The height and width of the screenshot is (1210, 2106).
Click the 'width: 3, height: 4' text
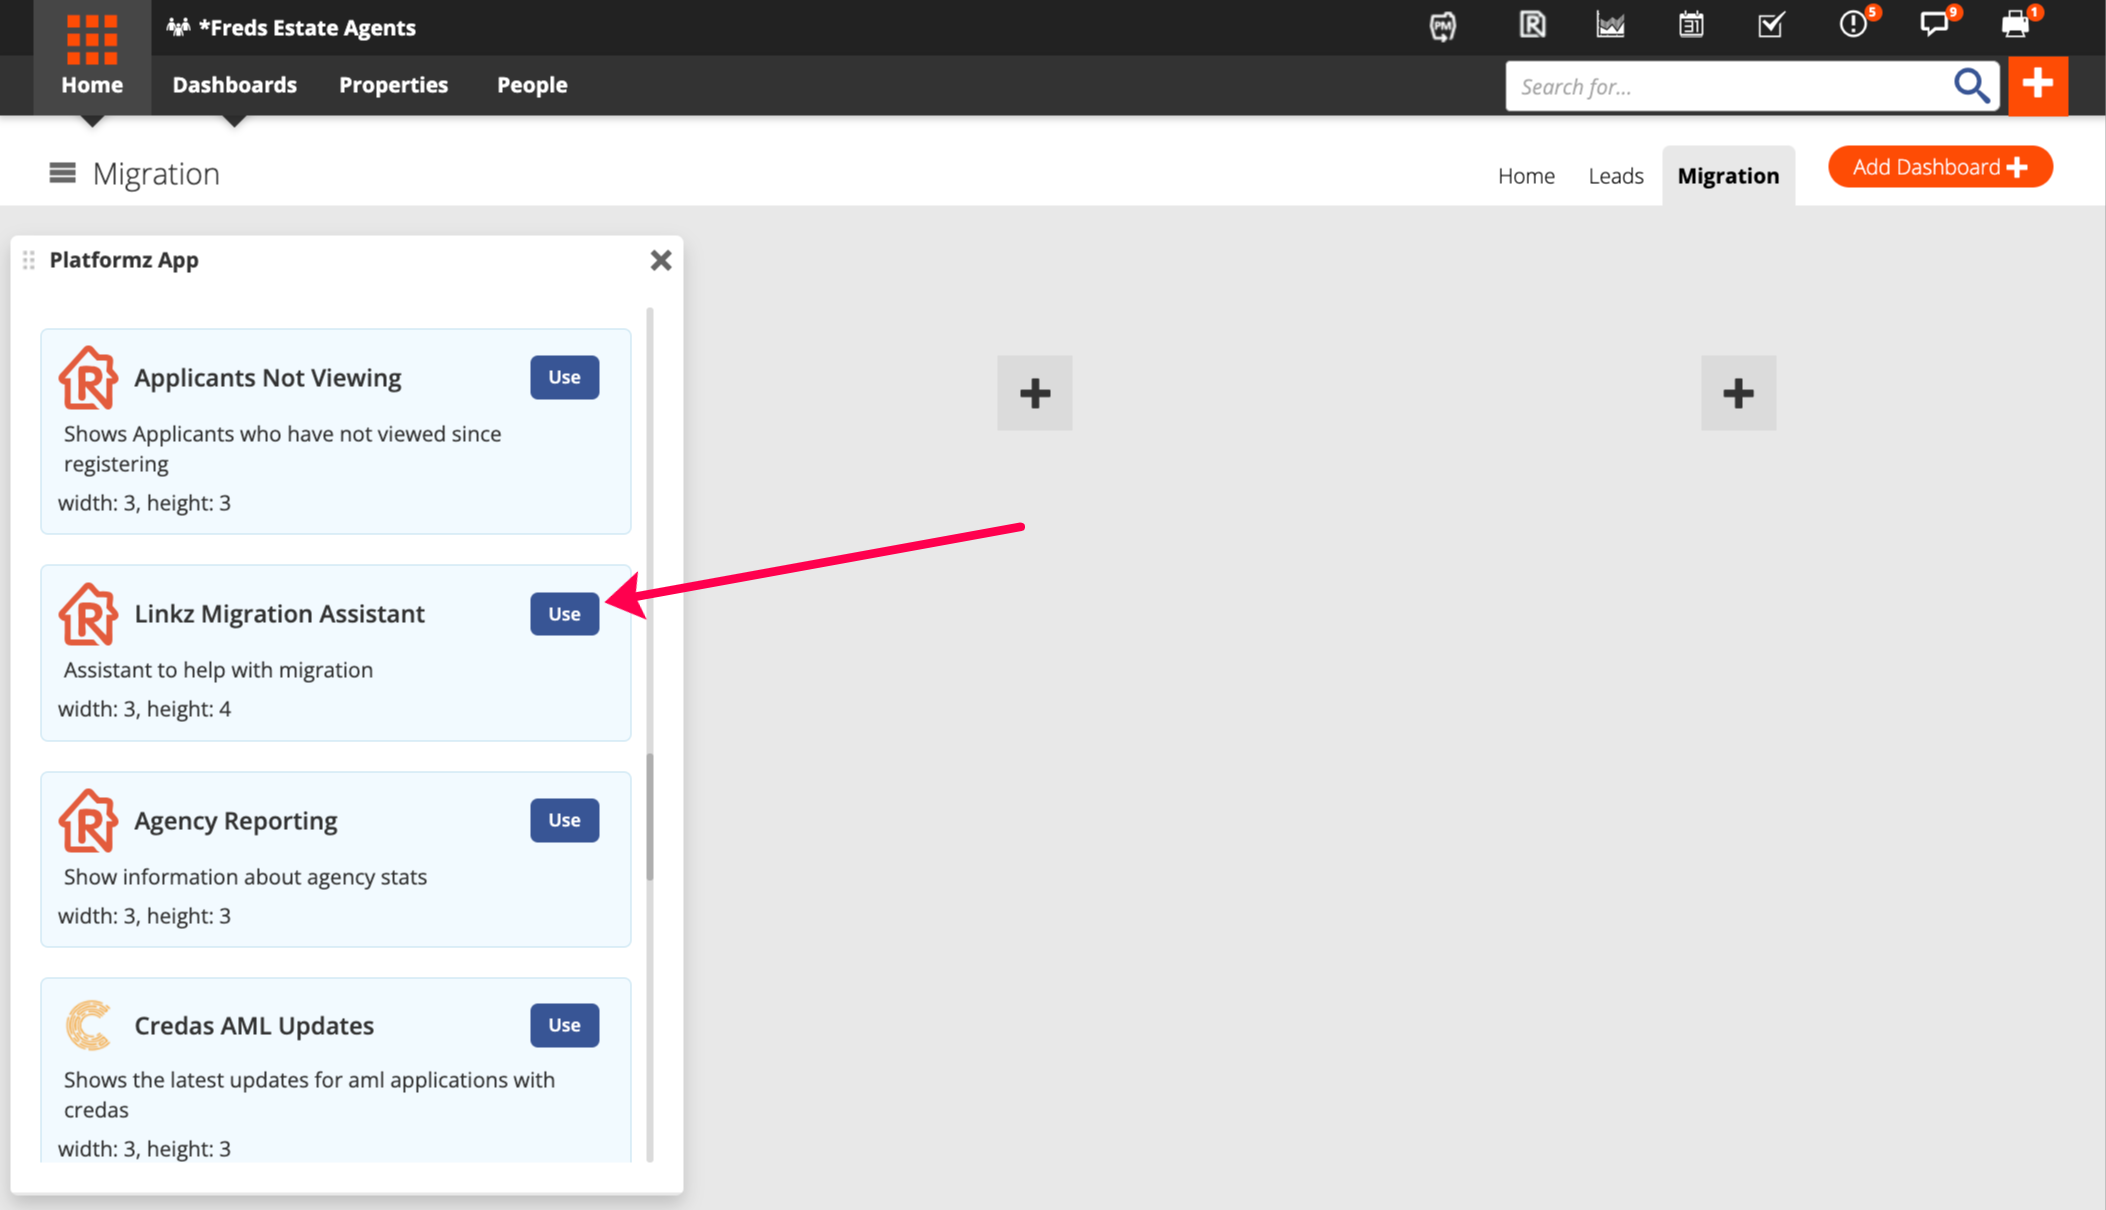(144, 709)
